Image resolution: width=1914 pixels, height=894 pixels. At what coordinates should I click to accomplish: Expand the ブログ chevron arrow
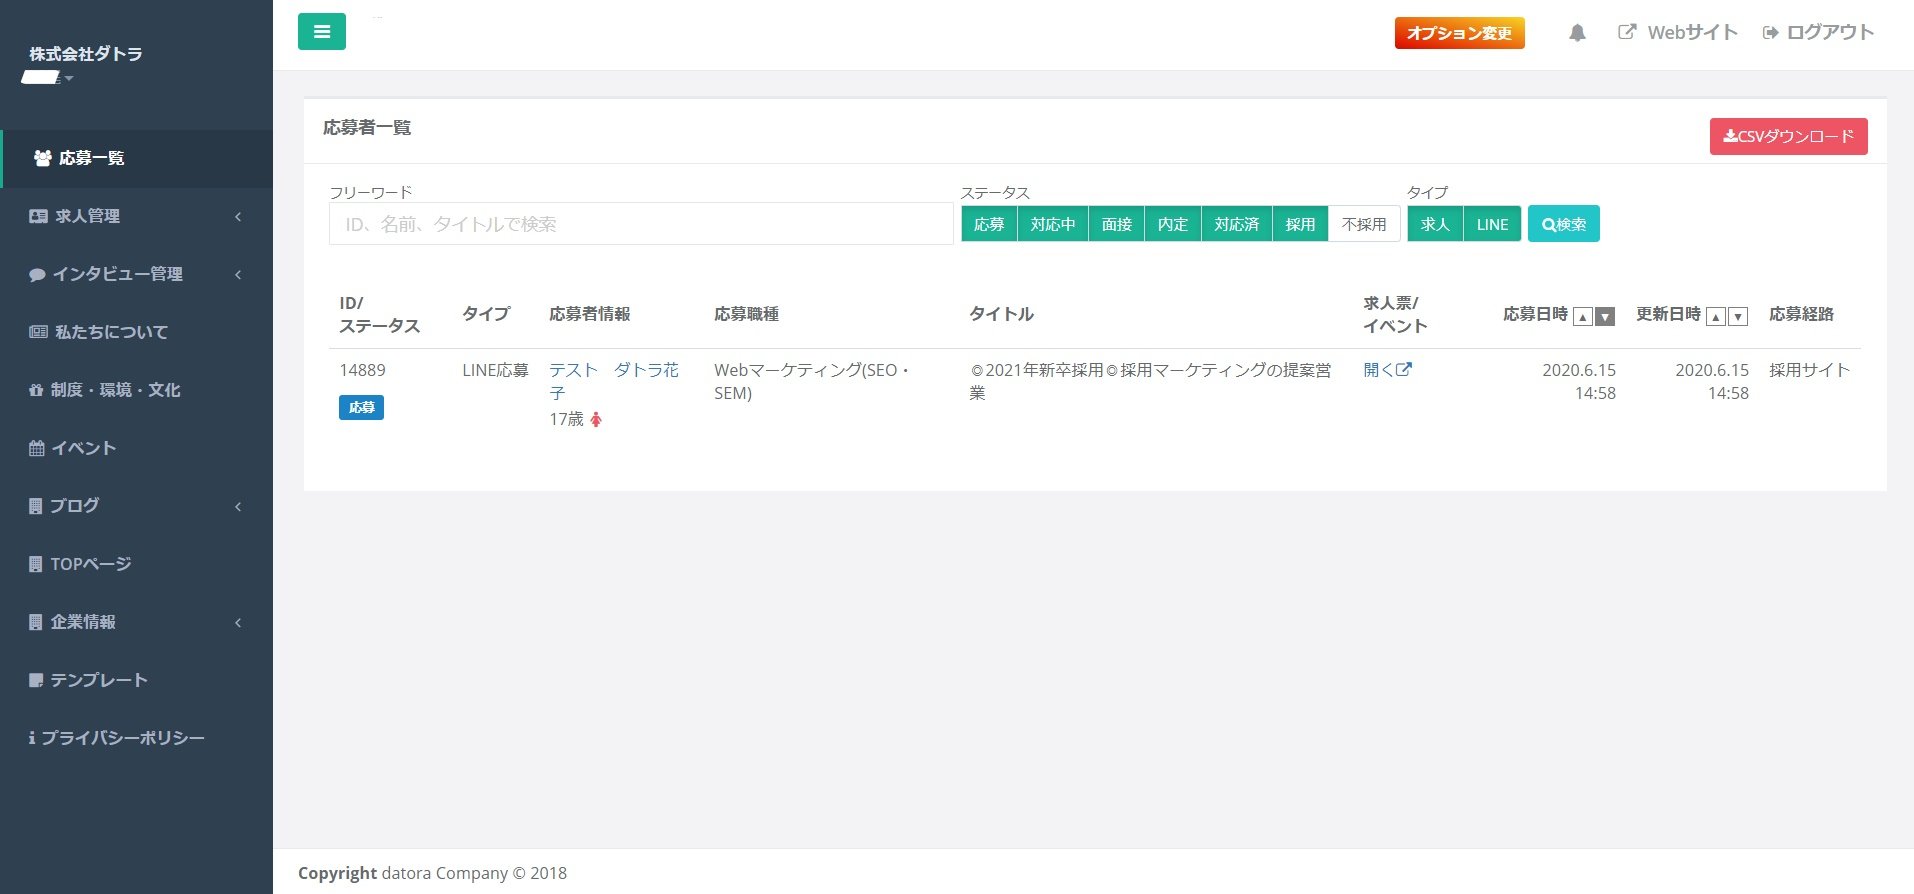(238, 507)
